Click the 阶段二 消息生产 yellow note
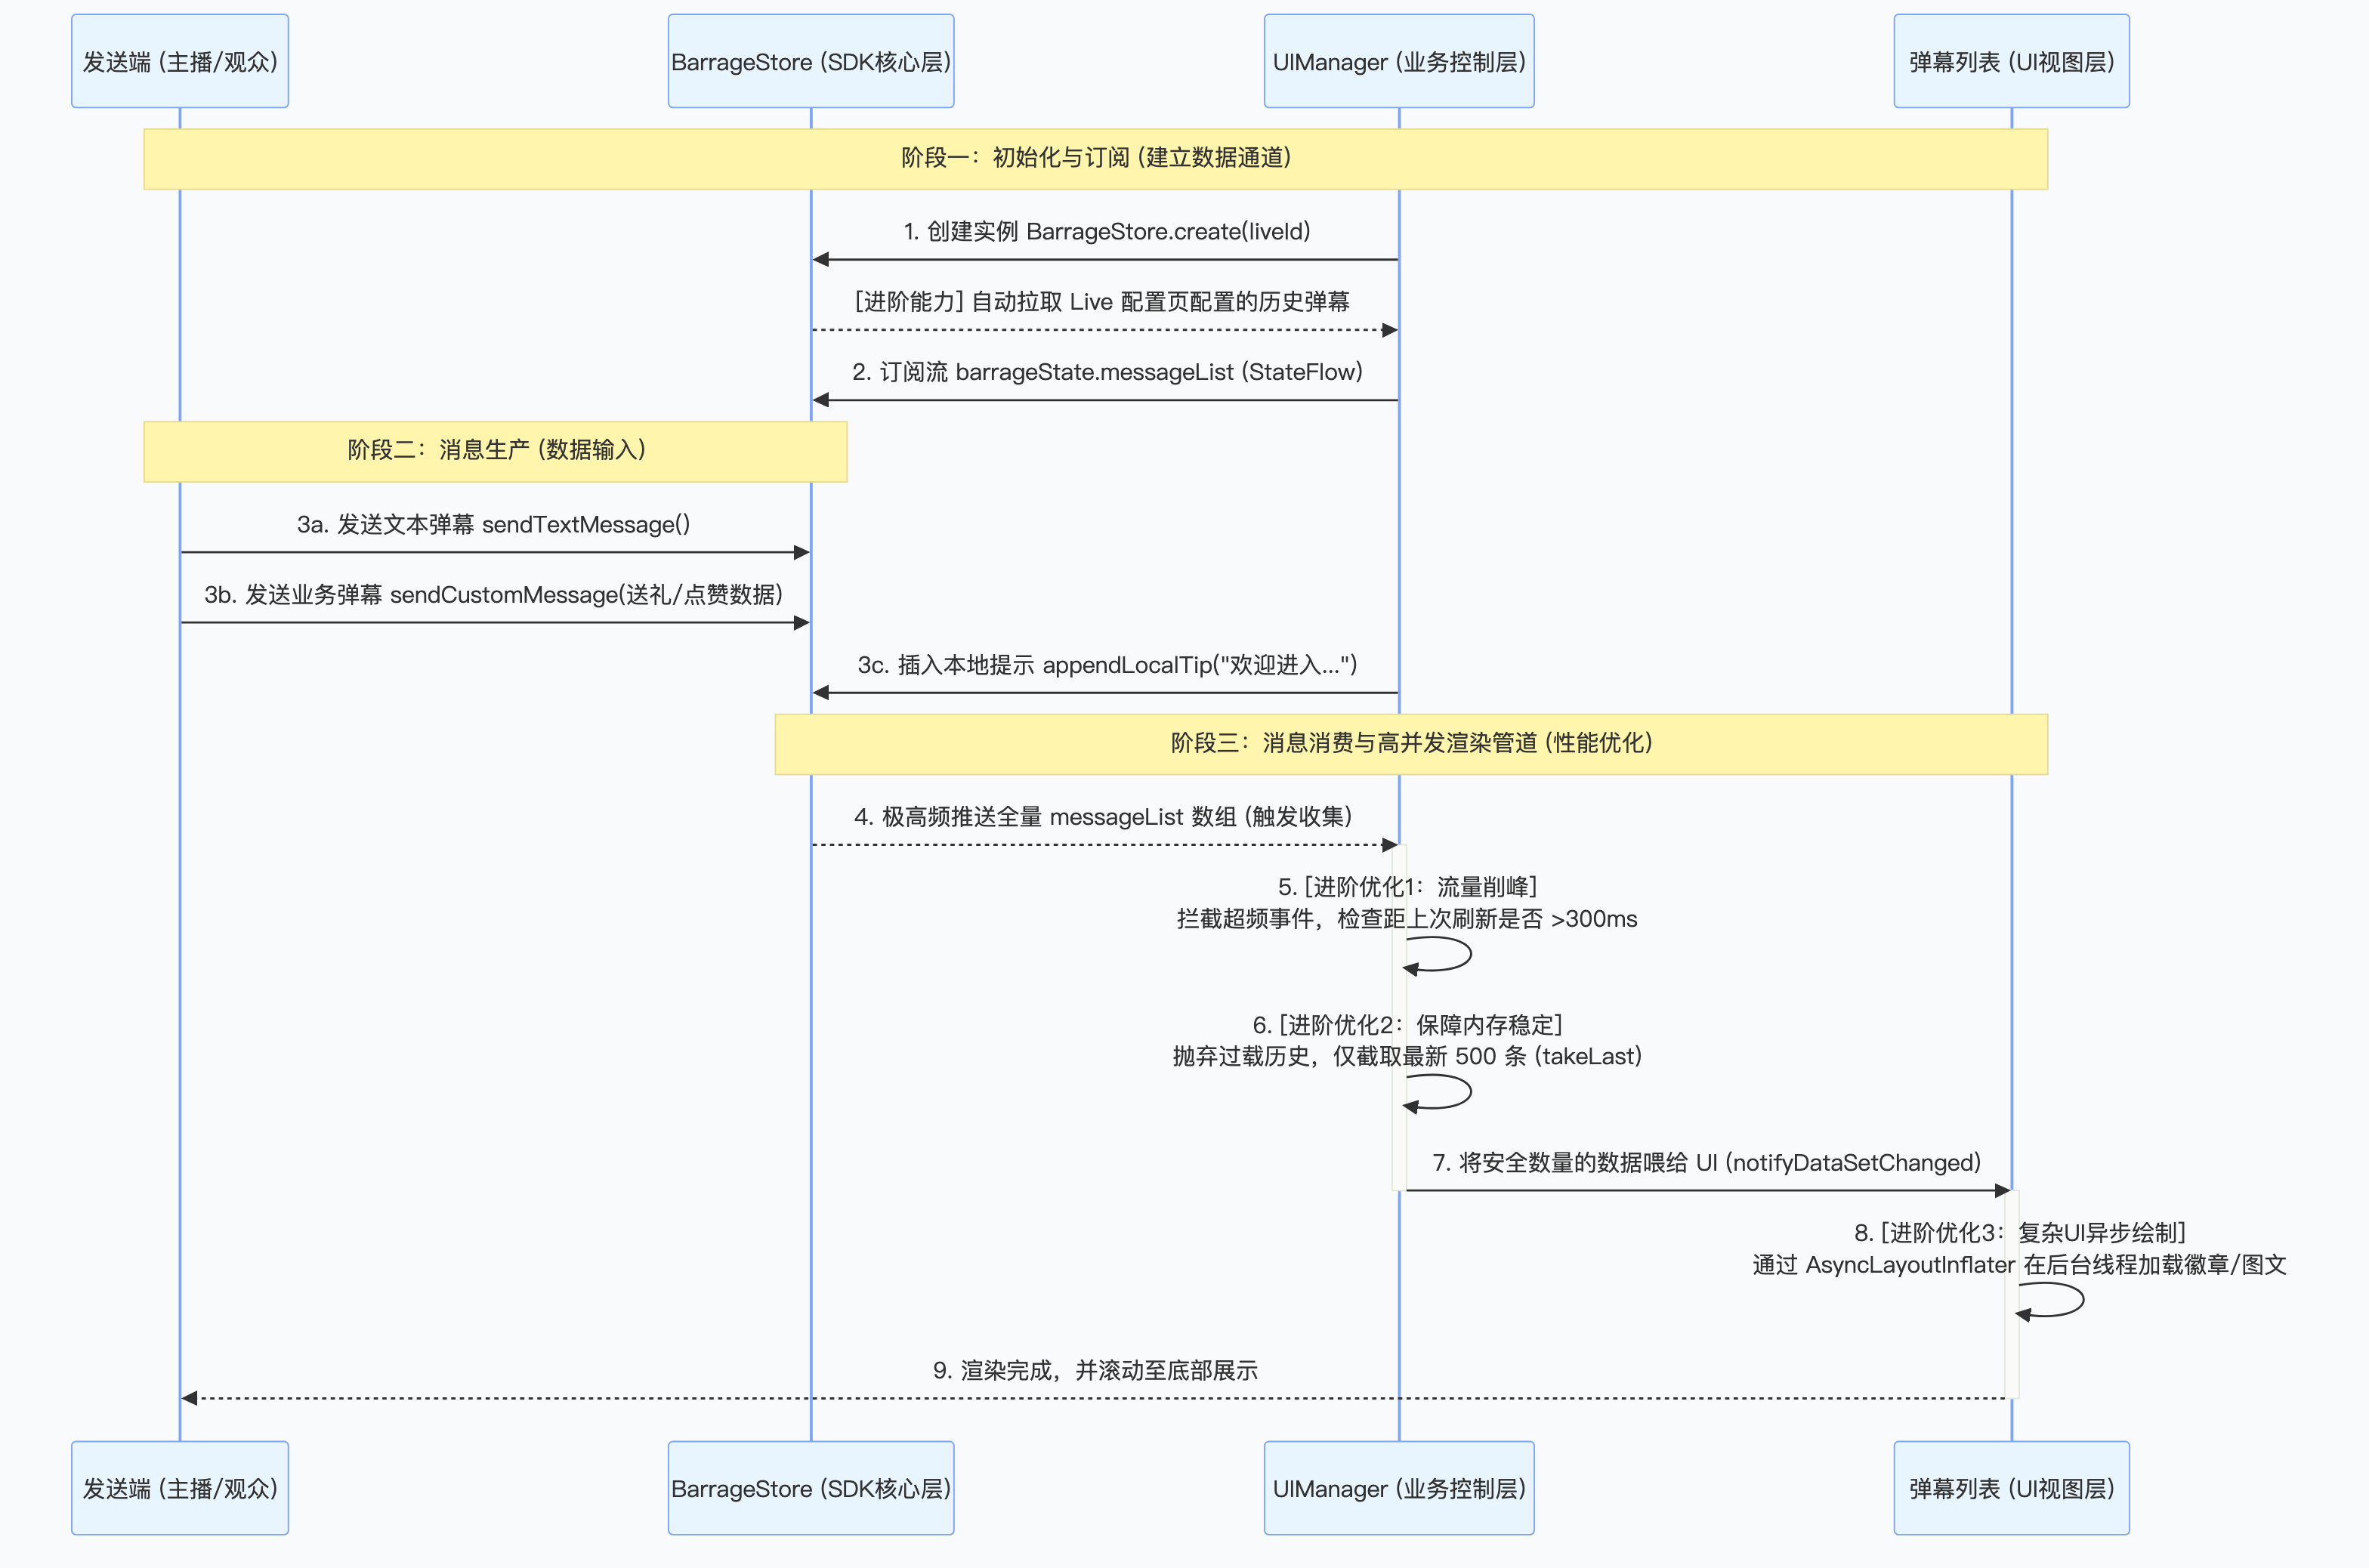 495,451
